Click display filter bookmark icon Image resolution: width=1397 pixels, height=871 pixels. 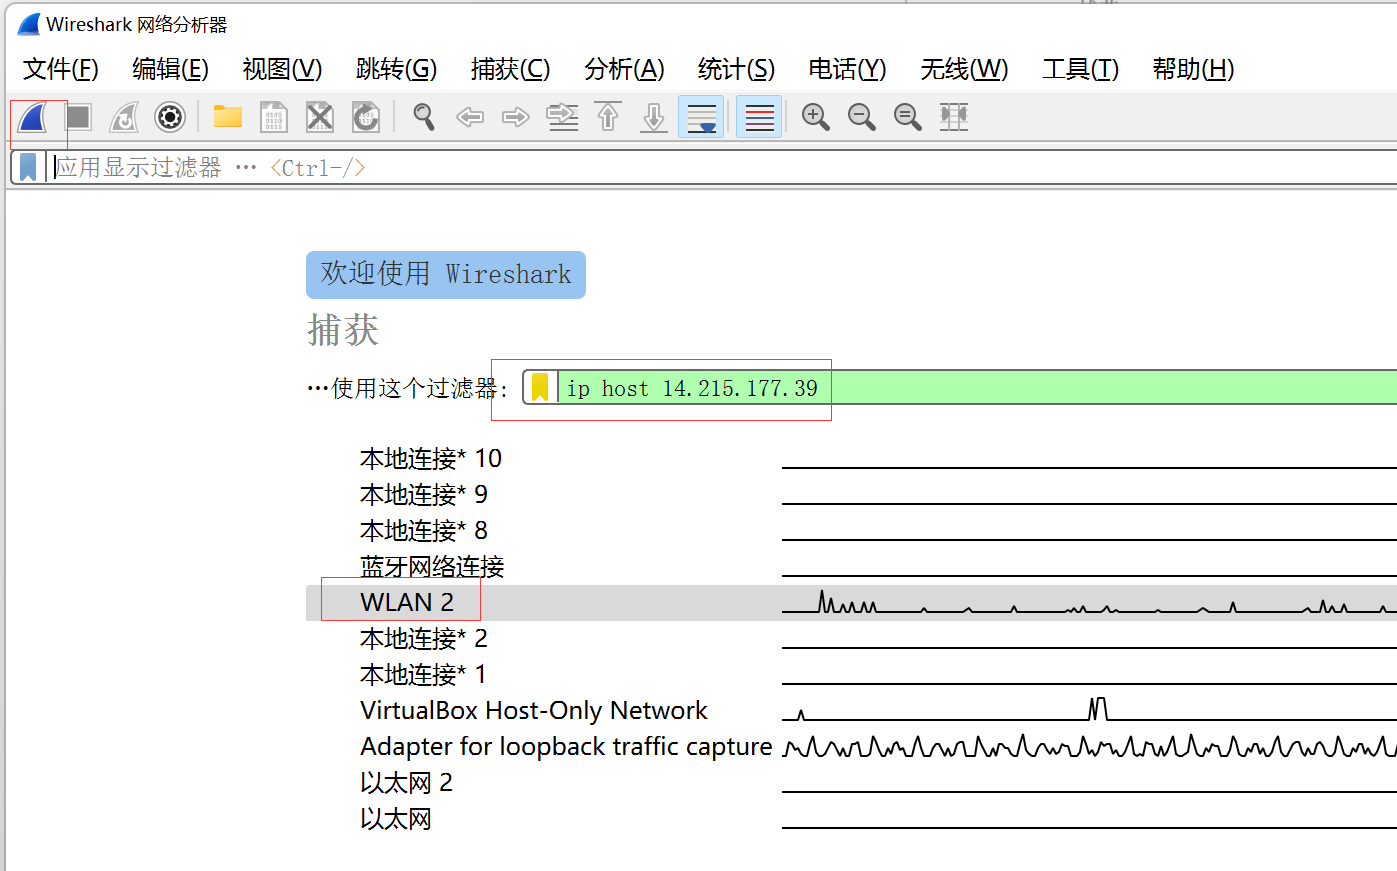(x=28, y=167)
